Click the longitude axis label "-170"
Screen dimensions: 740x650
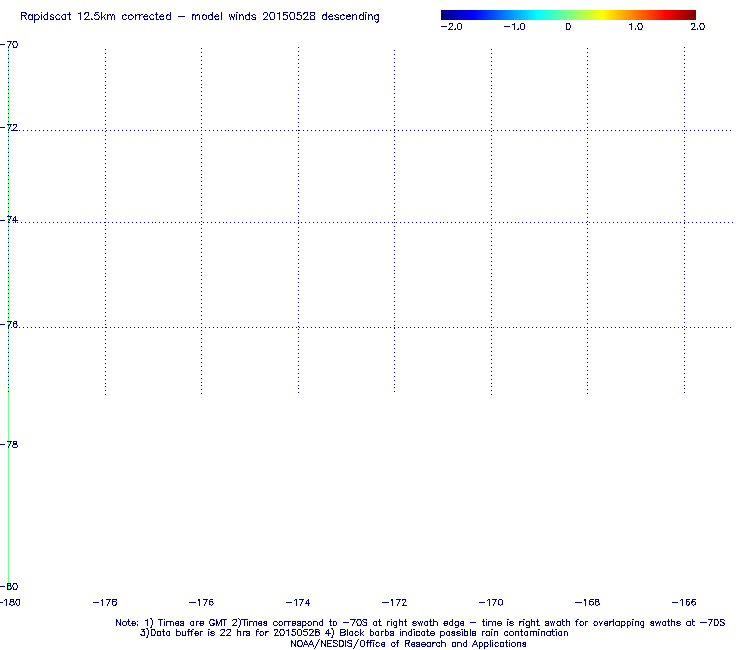point(491,603)
